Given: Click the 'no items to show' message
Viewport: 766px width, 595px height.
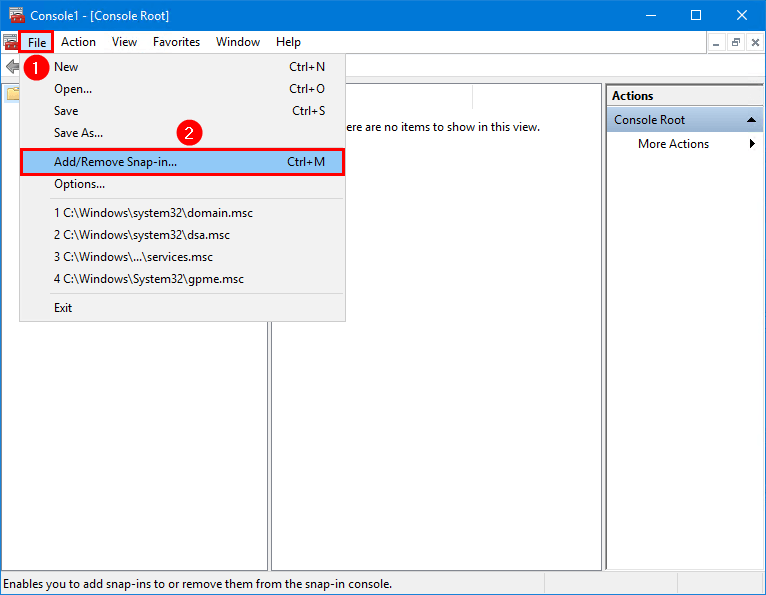Looking at the screenshot, I should coord(443,127).
